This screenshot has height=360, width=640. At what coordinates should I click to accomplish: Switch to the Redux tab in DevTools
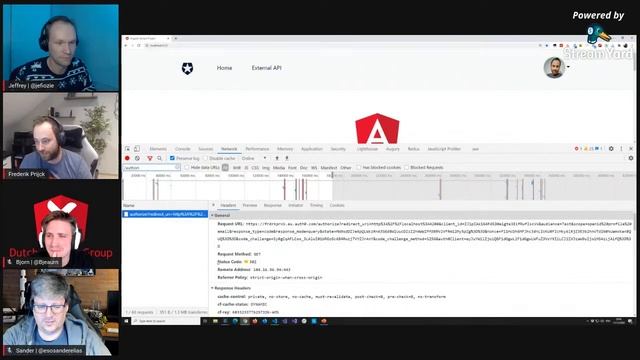413,149
